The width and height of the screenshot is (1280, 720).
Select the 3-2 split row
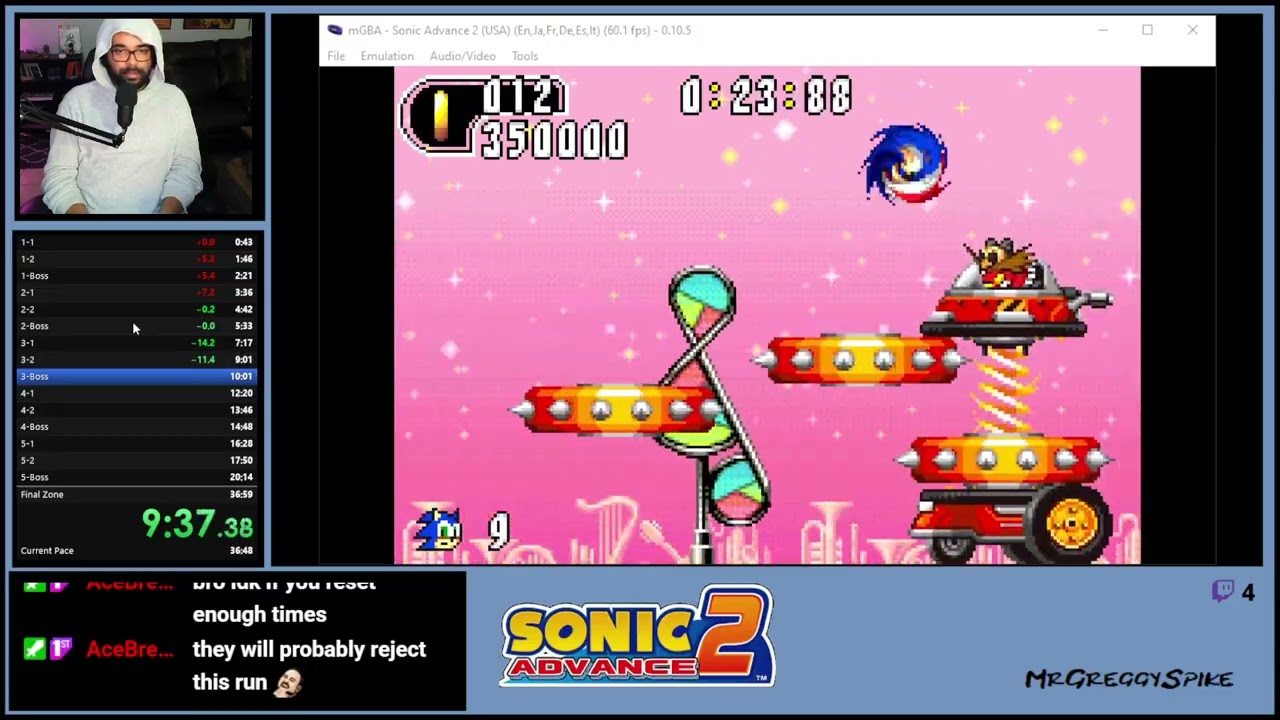137,360
